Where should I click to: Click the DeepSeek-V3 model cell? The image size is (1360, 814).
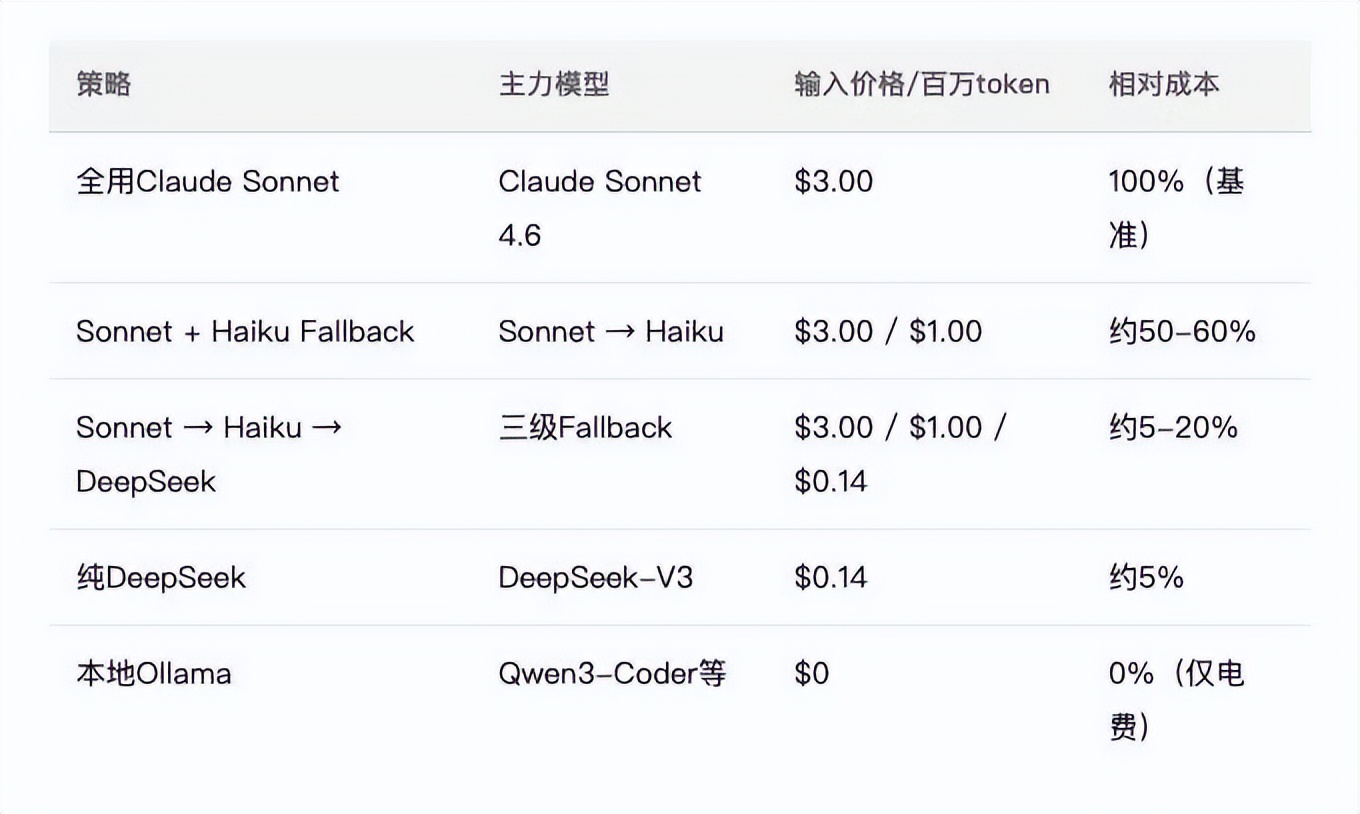pos(595,578)
